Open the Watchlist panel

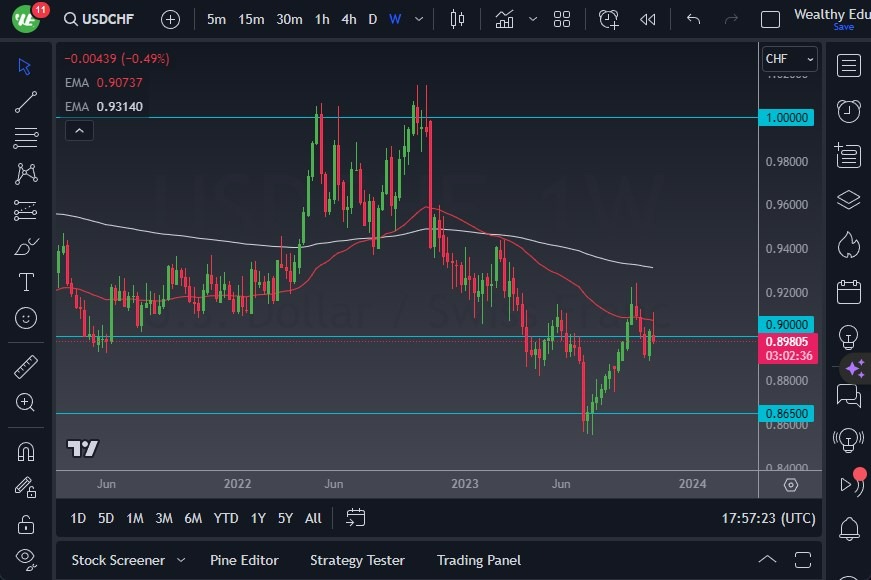[x=848, y=65]
